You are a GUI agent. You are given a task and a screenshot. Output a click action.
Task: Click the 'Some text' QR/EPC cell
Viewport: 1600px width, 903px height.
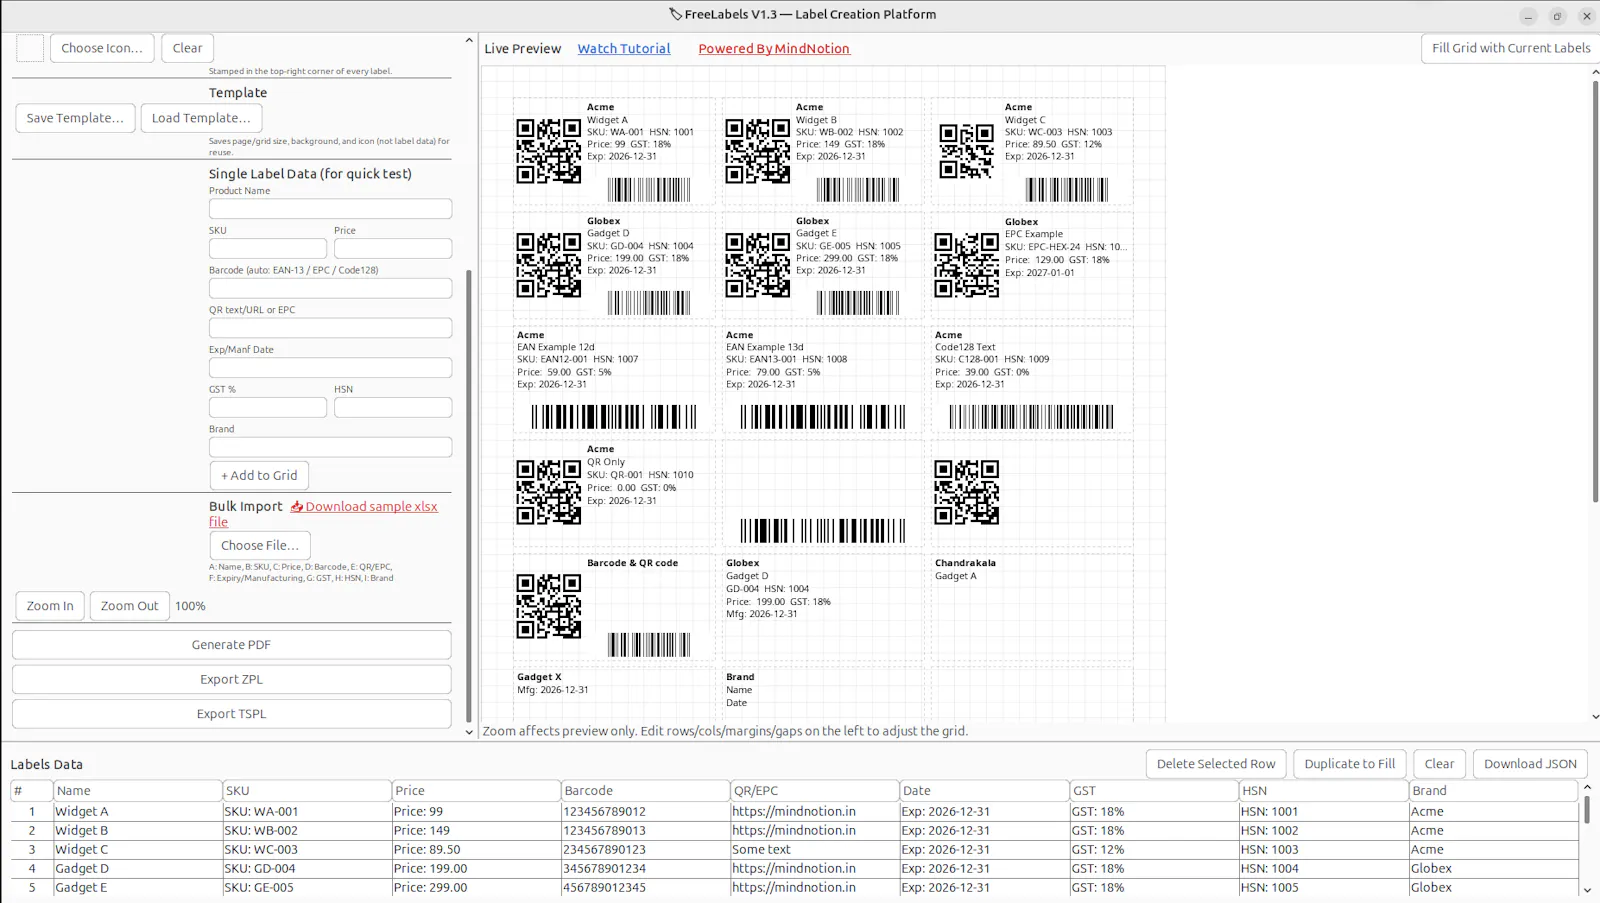[x=814, y=850]
